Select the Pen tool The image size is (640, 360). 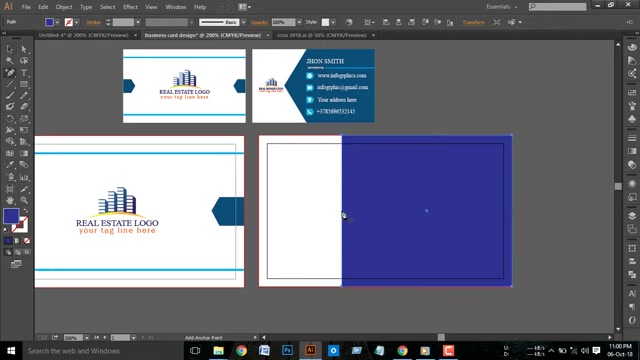[x=10, y=73]
